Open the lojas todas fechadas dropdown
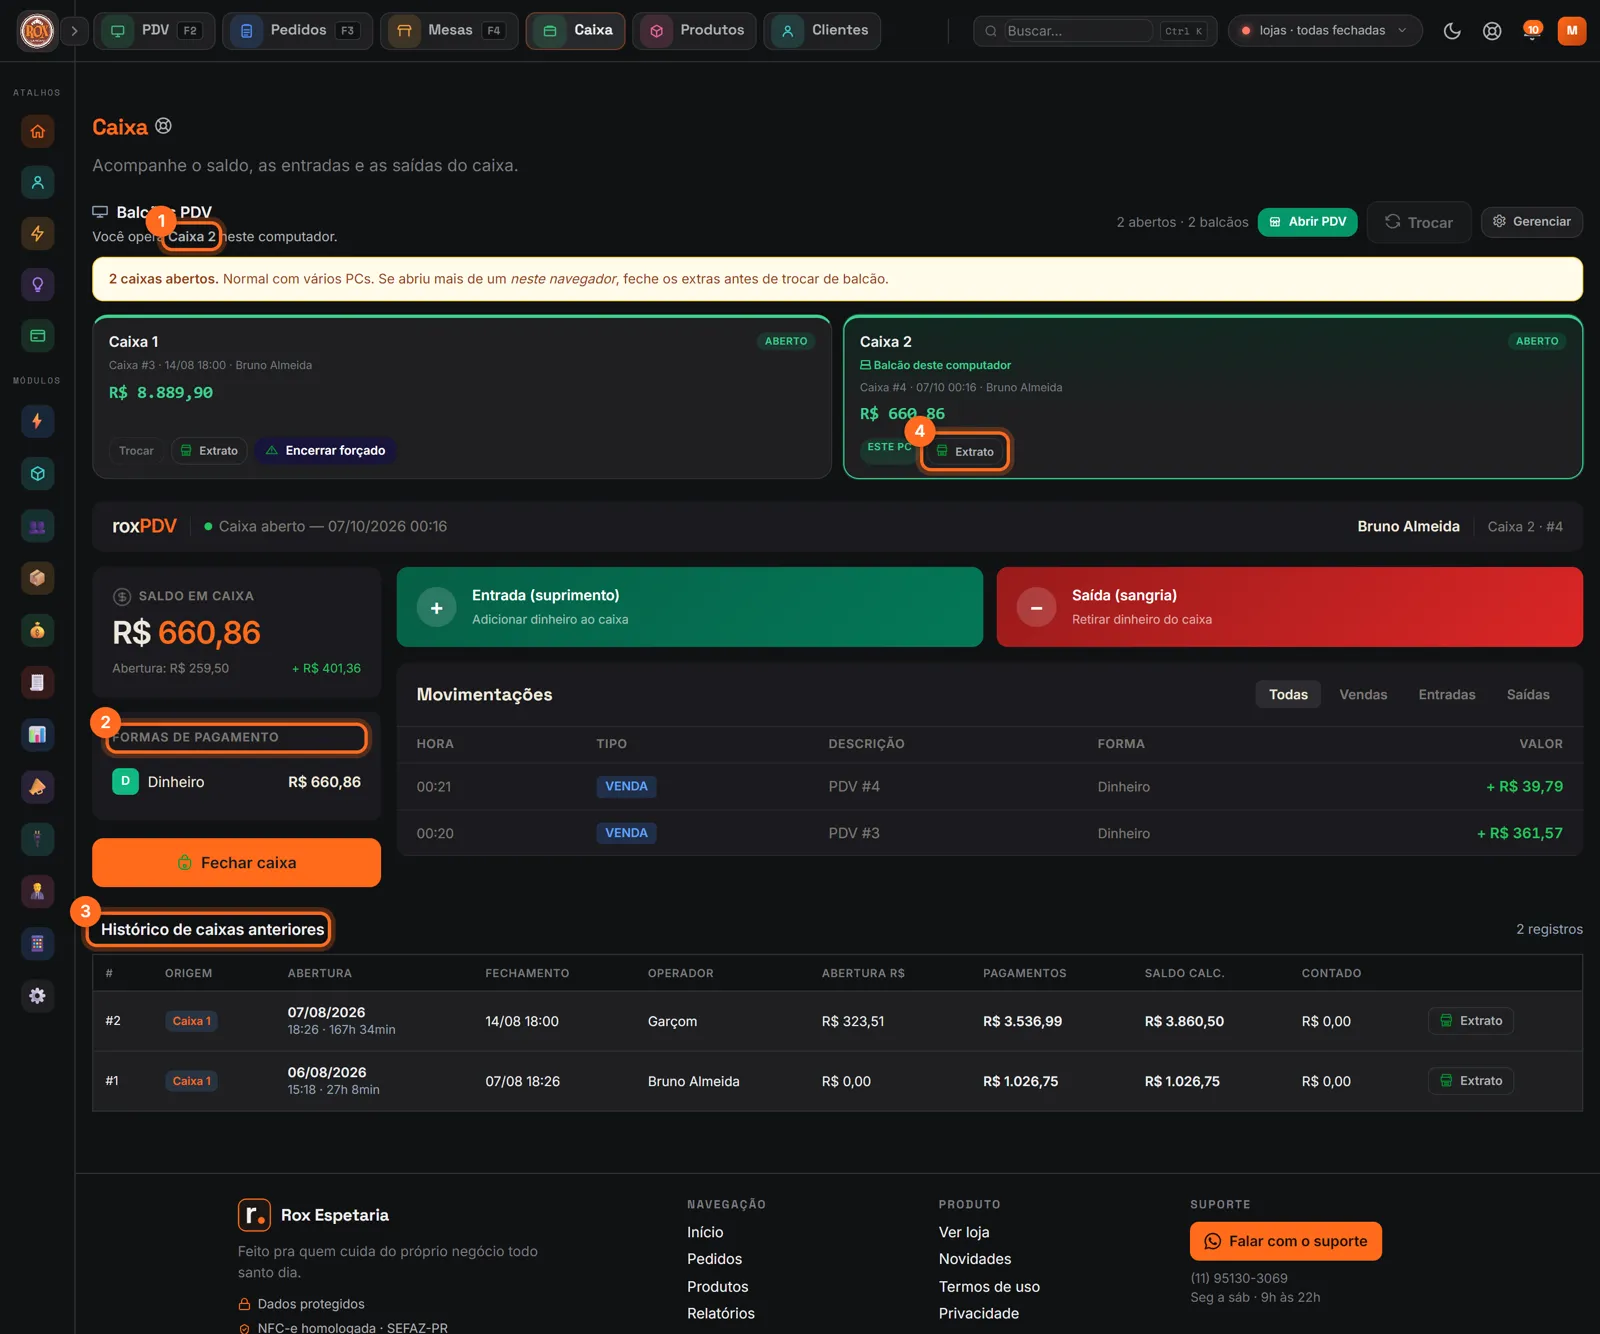This screenshot has width=1600, height=1334. tap(1324, 31)
